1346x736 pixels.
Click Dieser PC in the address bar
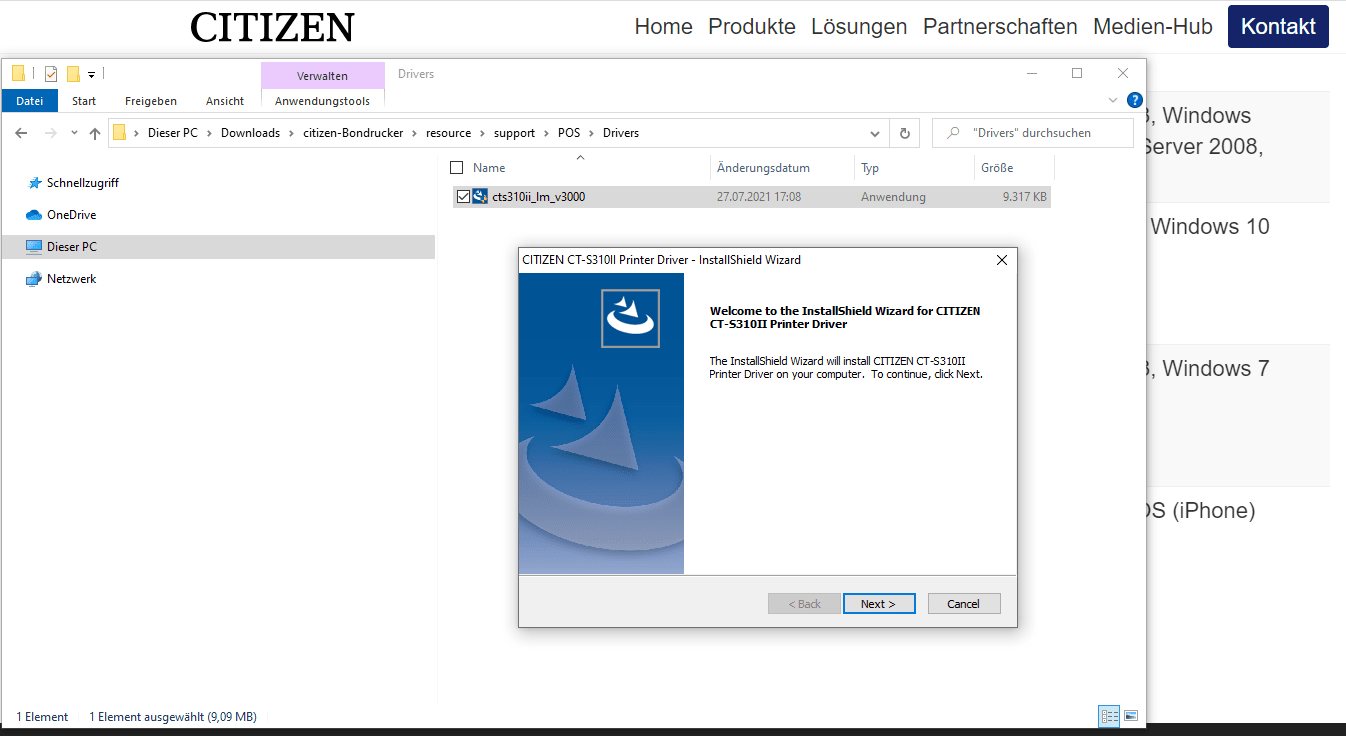(173, 133)
